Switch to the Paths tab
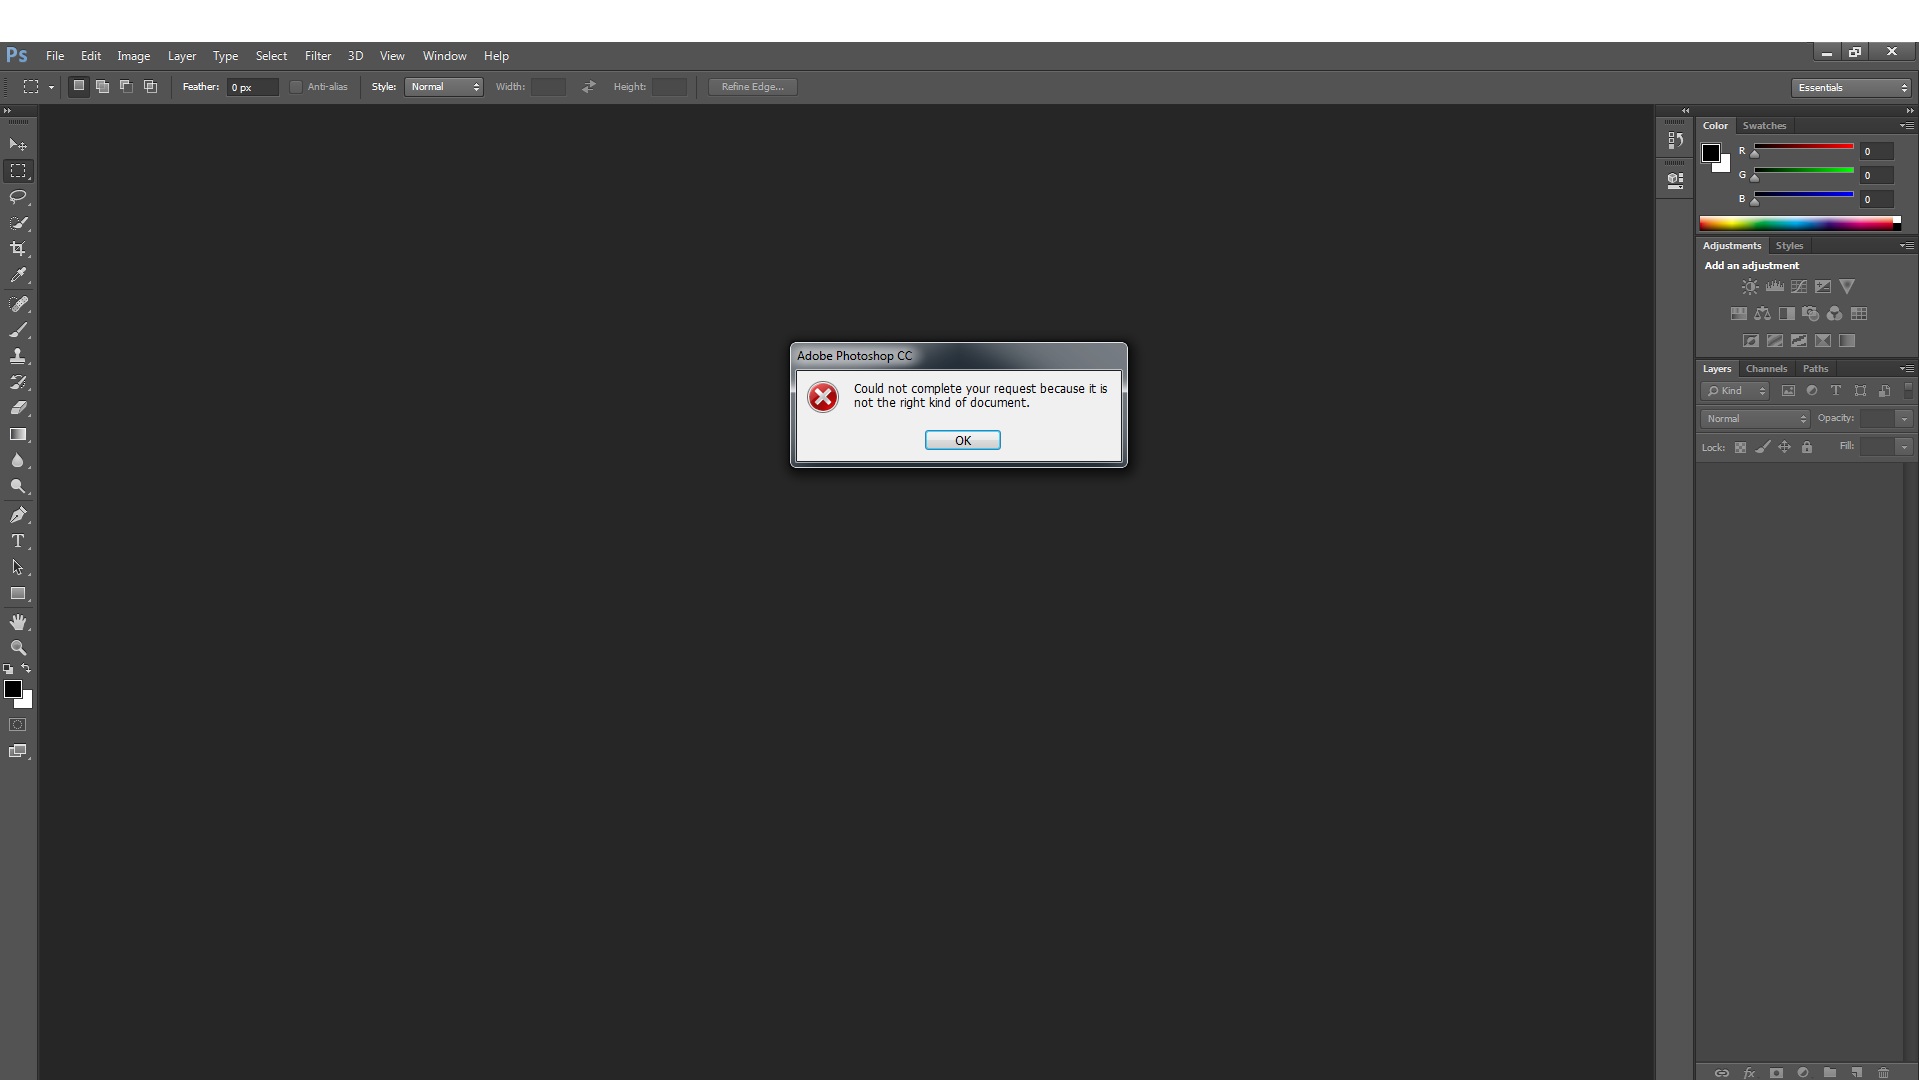Viewport: 1920px width, 1080px height. point(1815,368)
